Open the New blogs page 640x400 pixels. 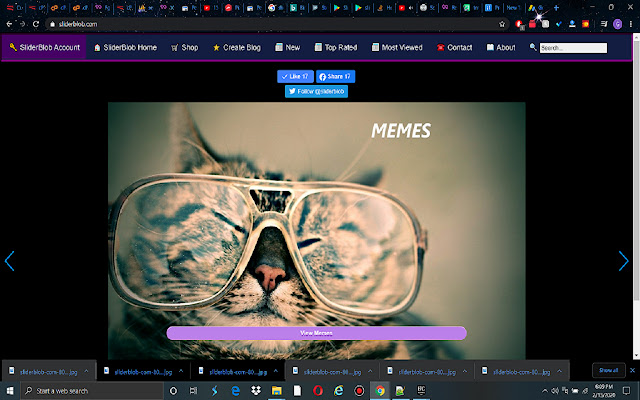click(x=288, y=47)
